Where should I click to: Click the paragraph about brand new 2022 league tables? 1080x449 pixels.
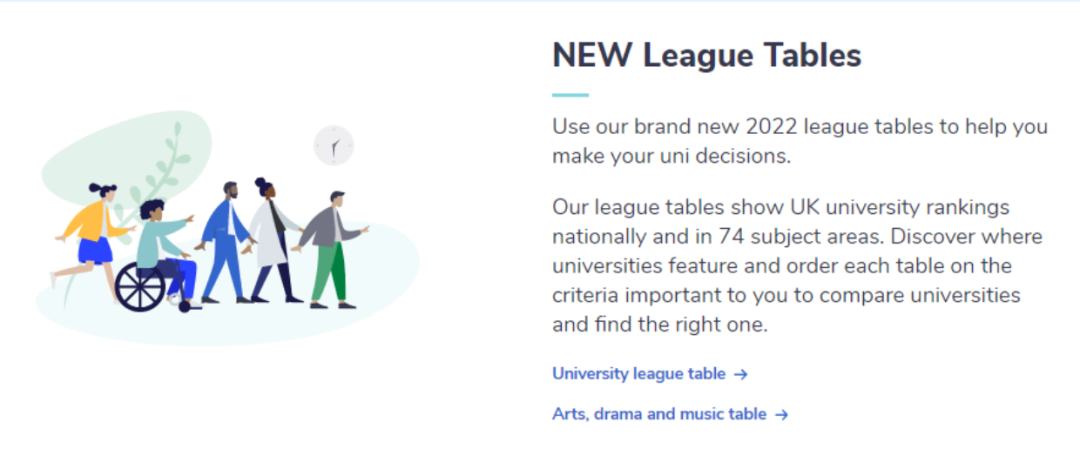tap(800, 142)
